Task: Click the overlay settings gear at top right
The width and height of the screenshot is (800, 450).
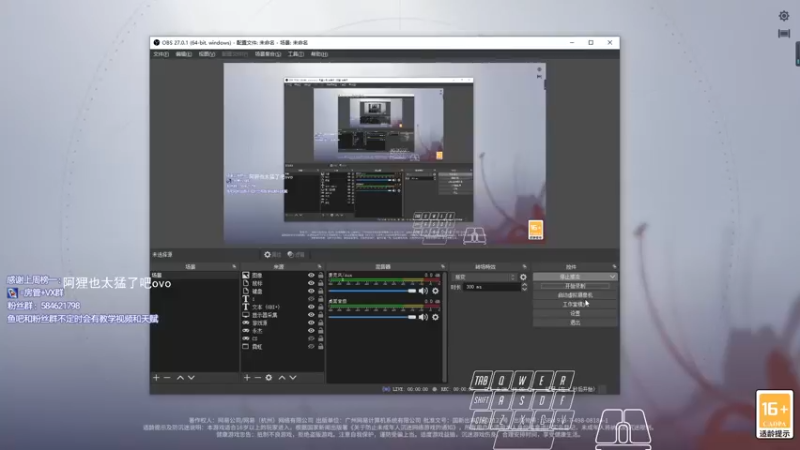Action: (784, 16)
